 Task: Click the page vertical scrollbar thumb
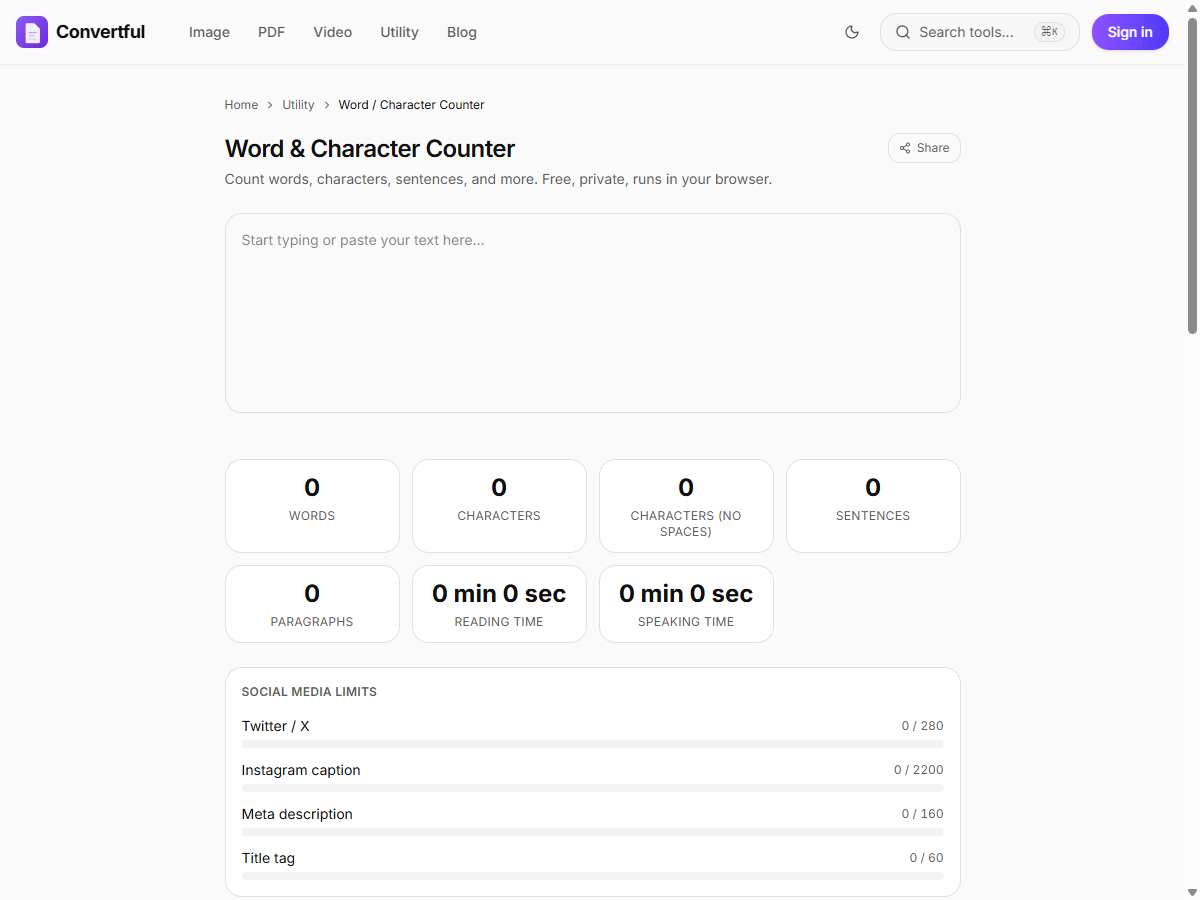[x=1192, y=174]
